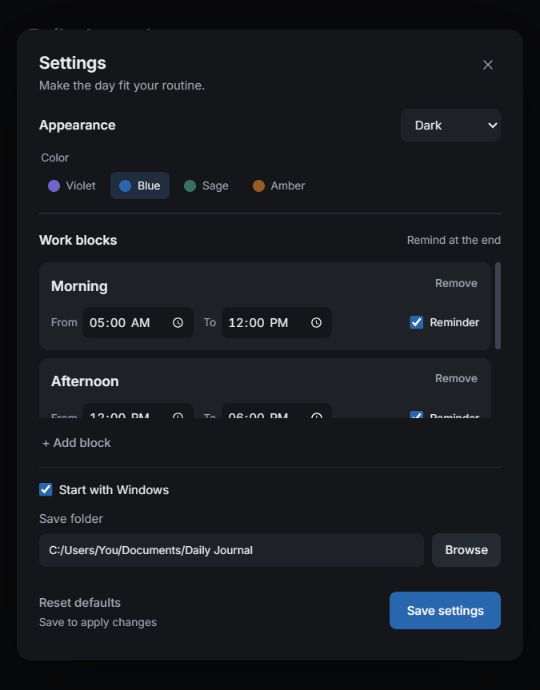Pick the Amber color option

coord(279,186)
